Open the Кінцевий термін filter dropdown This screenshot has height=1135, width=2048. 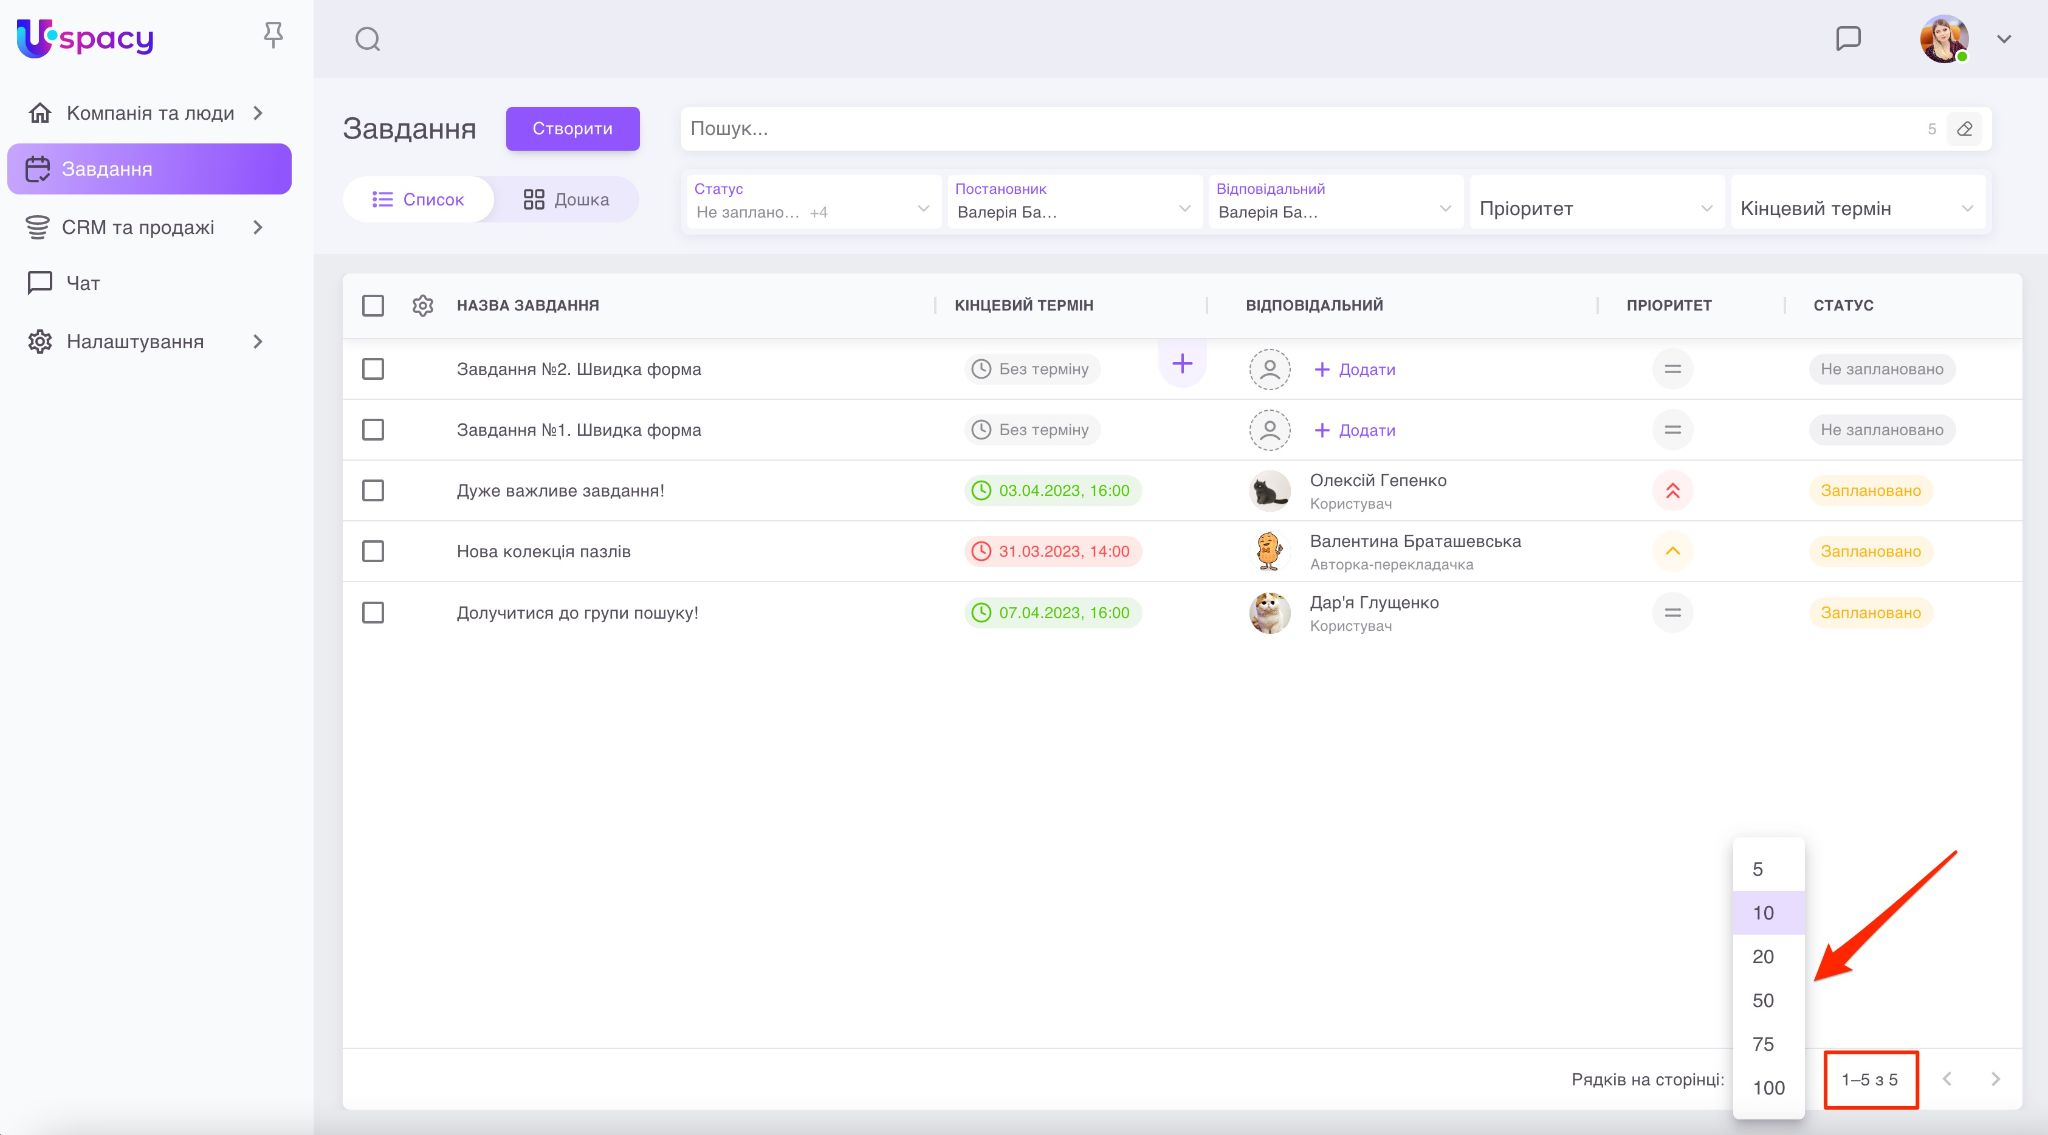coord(1857,208)
